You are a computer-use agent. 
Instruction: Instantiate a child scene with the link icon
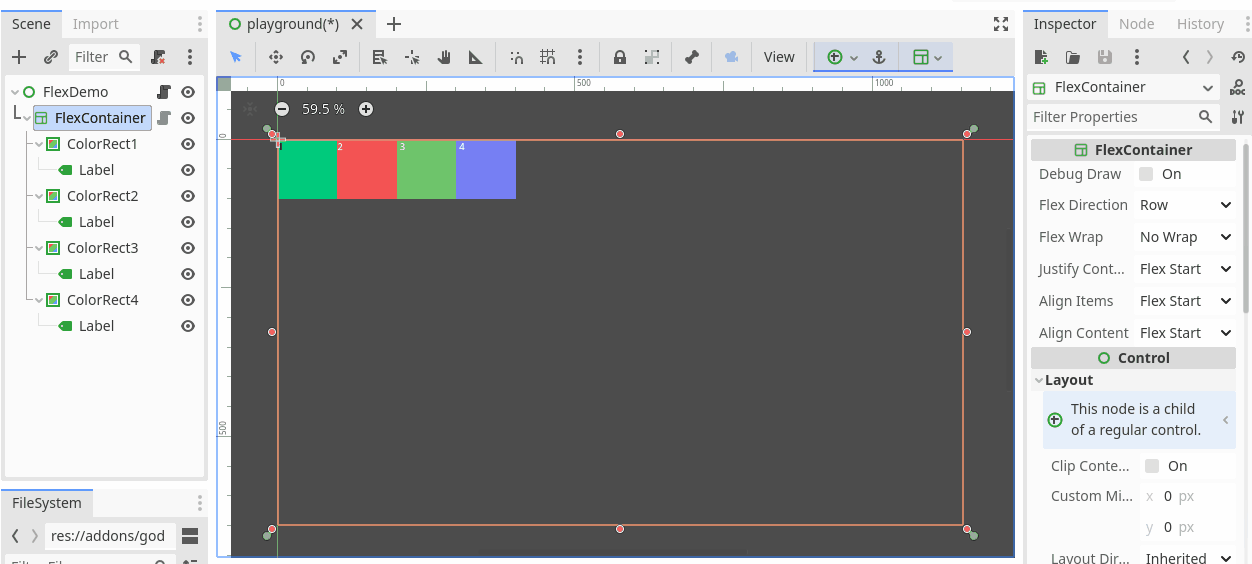tap(51, 57)
